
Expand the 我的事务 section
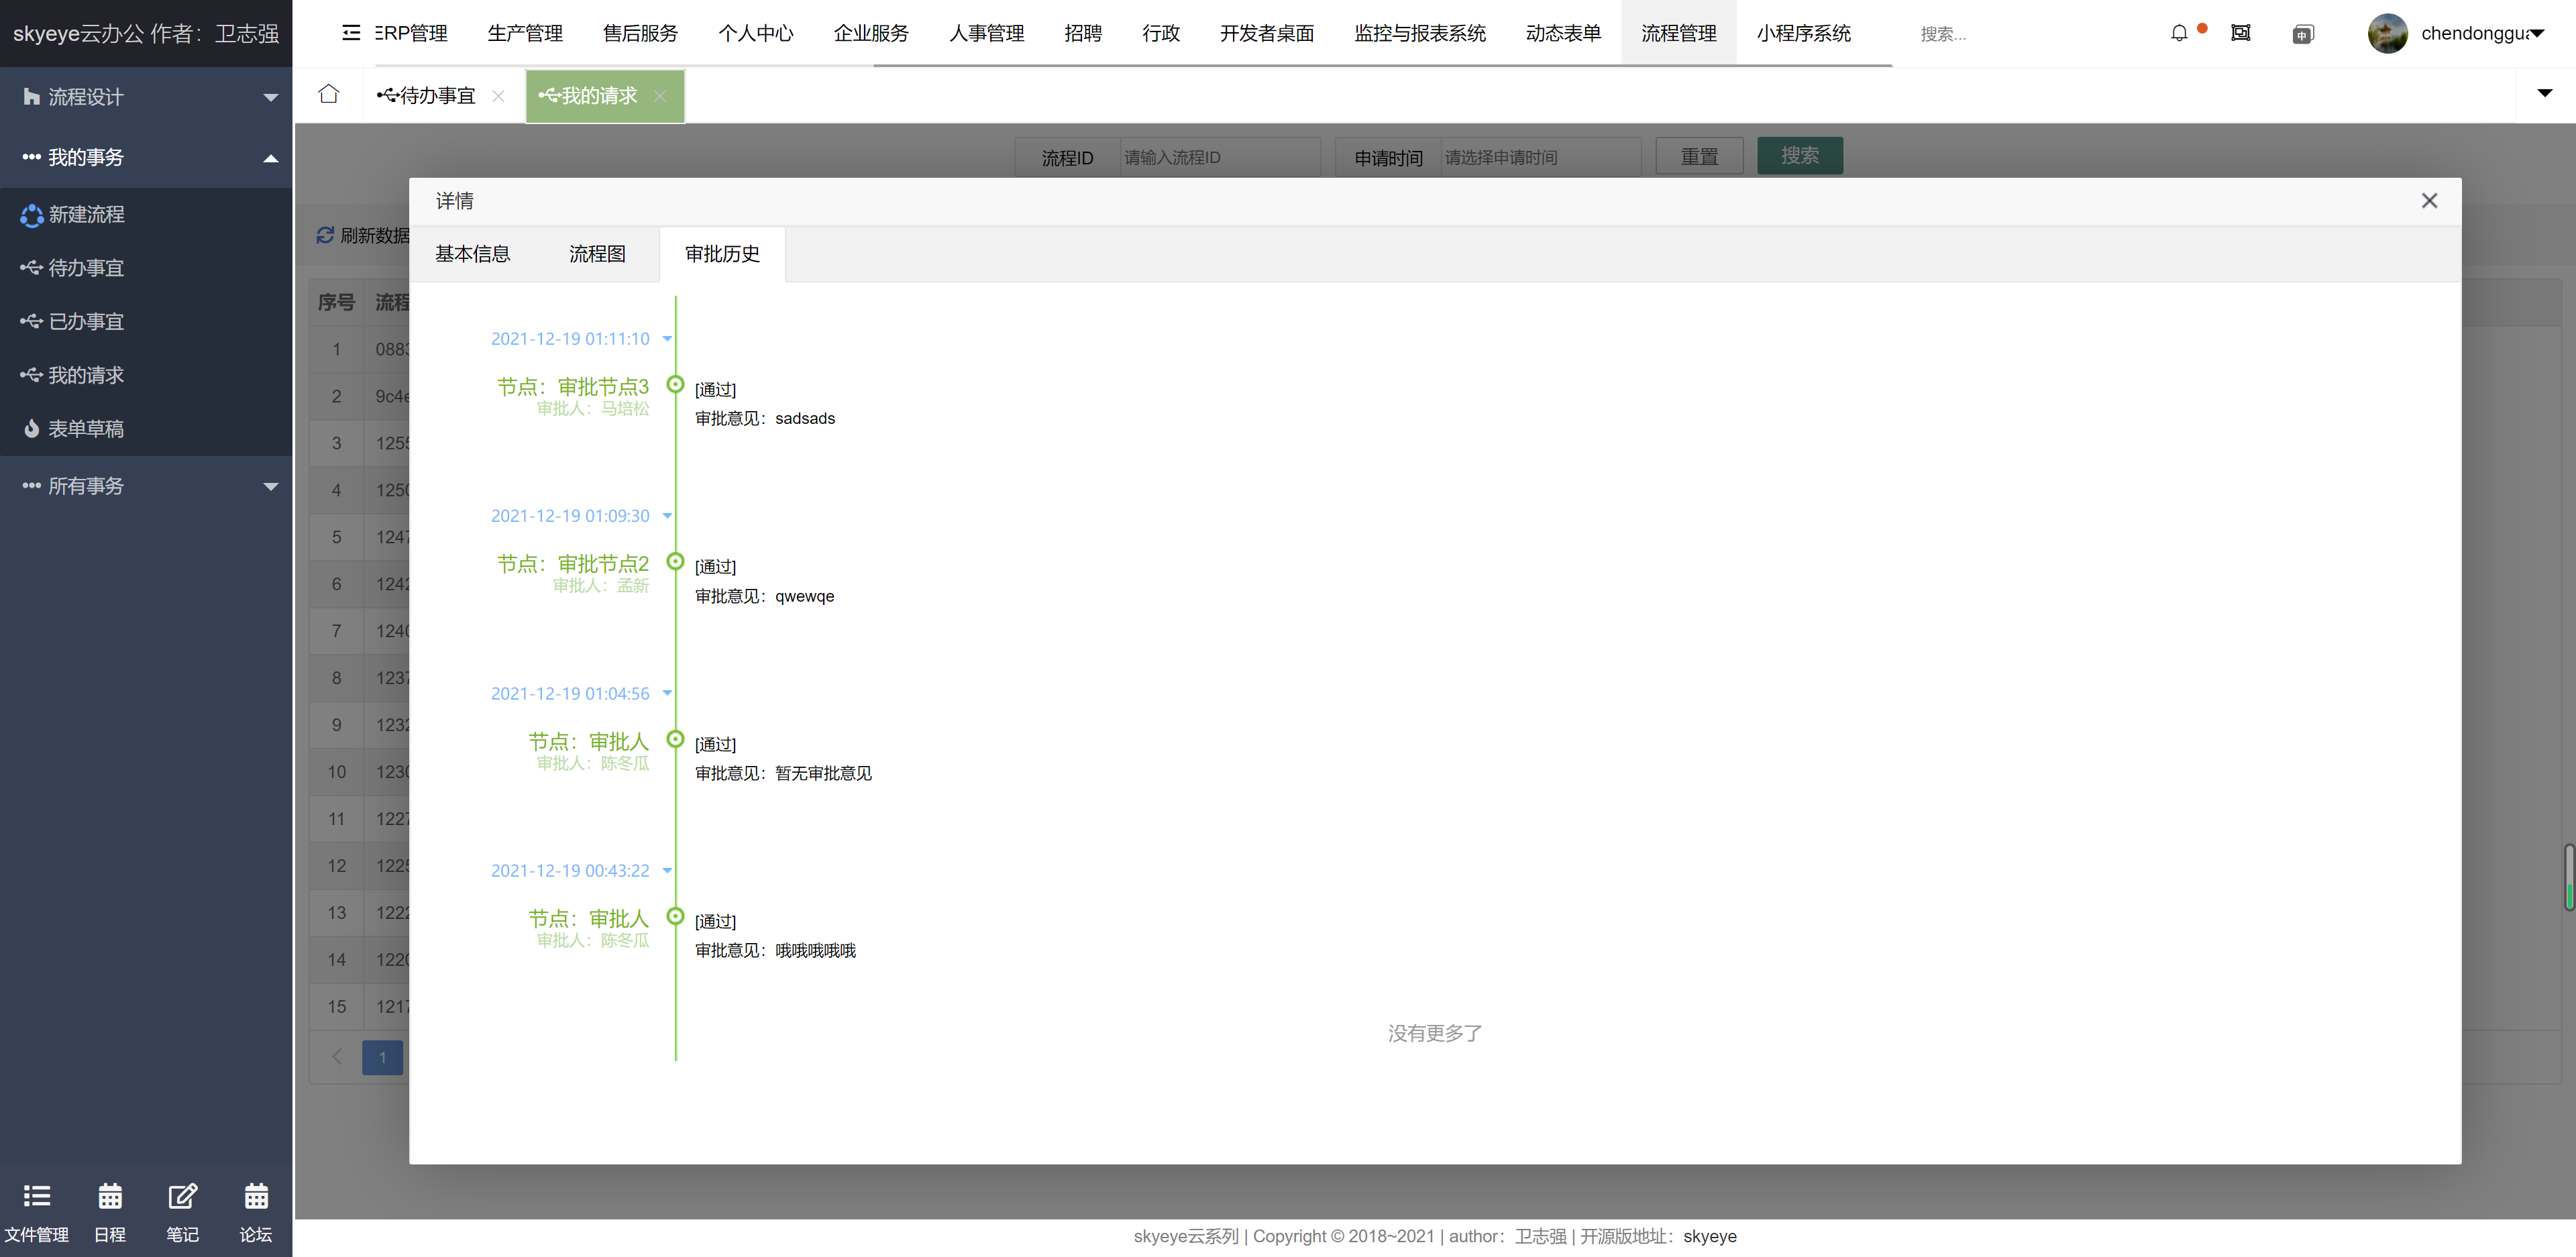(146, 156)
